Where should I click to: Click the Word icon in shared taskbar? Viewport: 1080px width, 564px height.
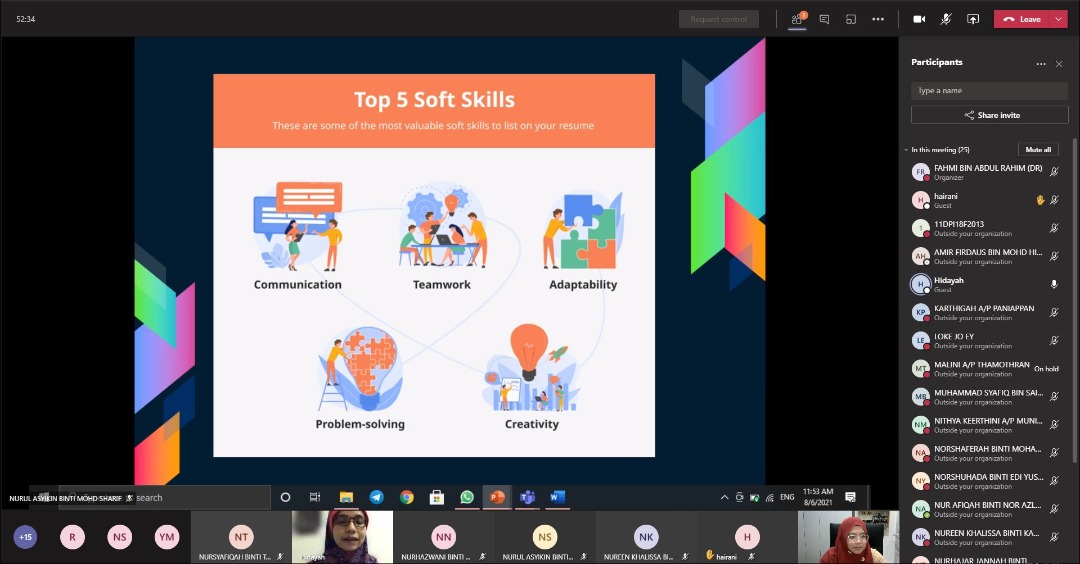click(558, 497)
